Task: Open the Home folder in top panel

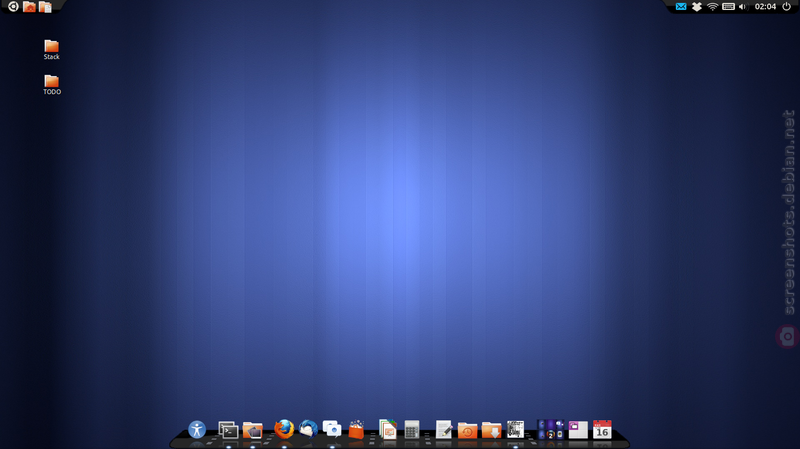Action: point(30,7)
